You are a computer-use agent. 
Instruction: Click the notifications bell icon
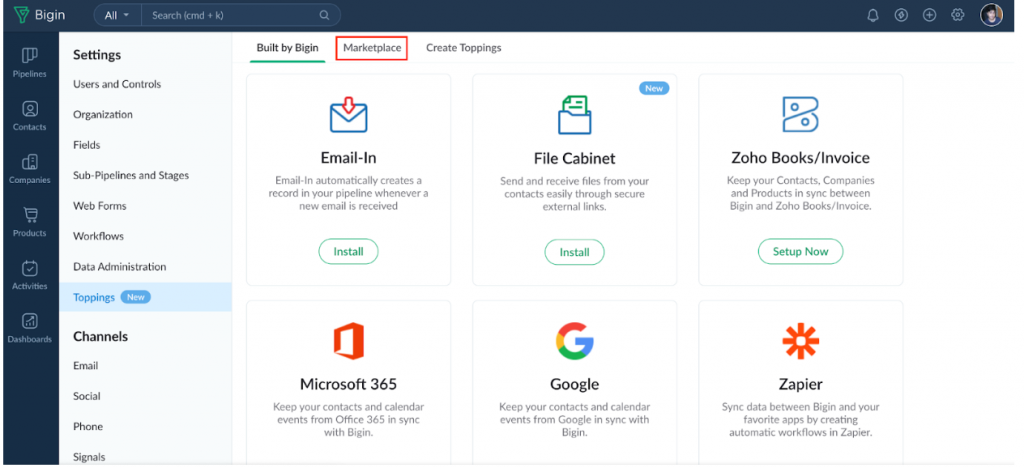873,15
